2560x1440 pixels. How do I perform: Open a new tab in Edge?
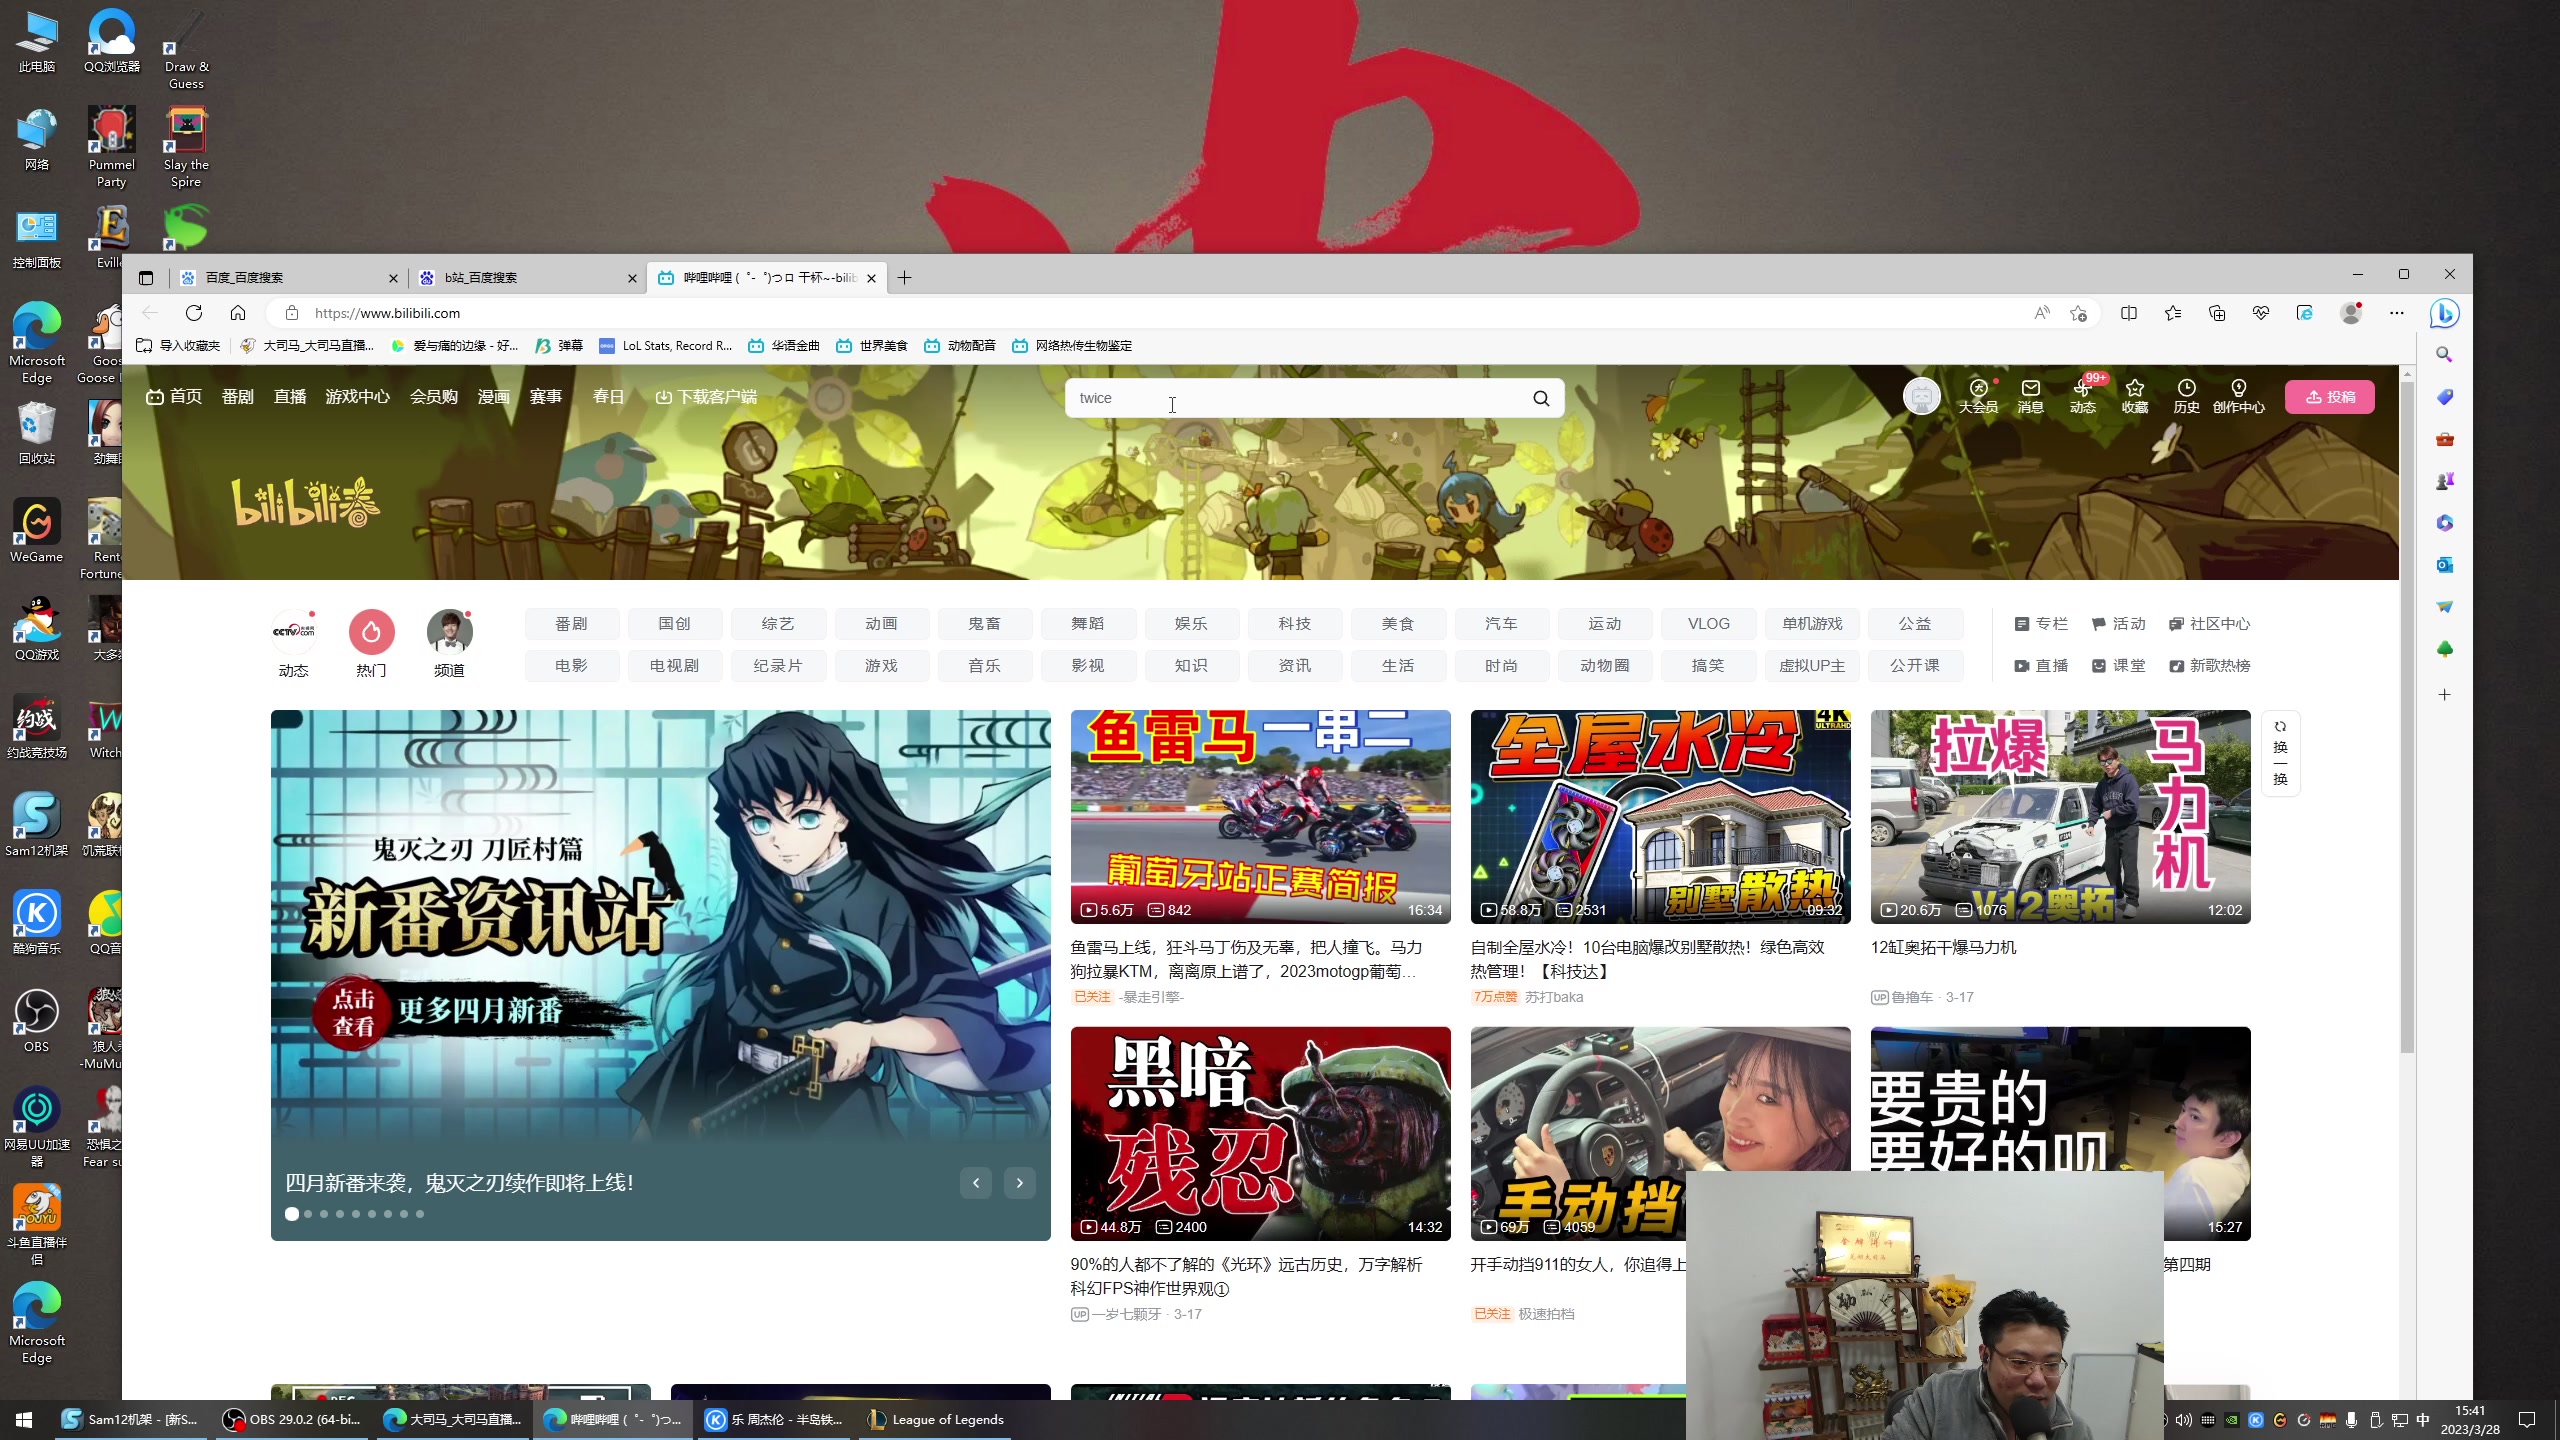[904, 278]
